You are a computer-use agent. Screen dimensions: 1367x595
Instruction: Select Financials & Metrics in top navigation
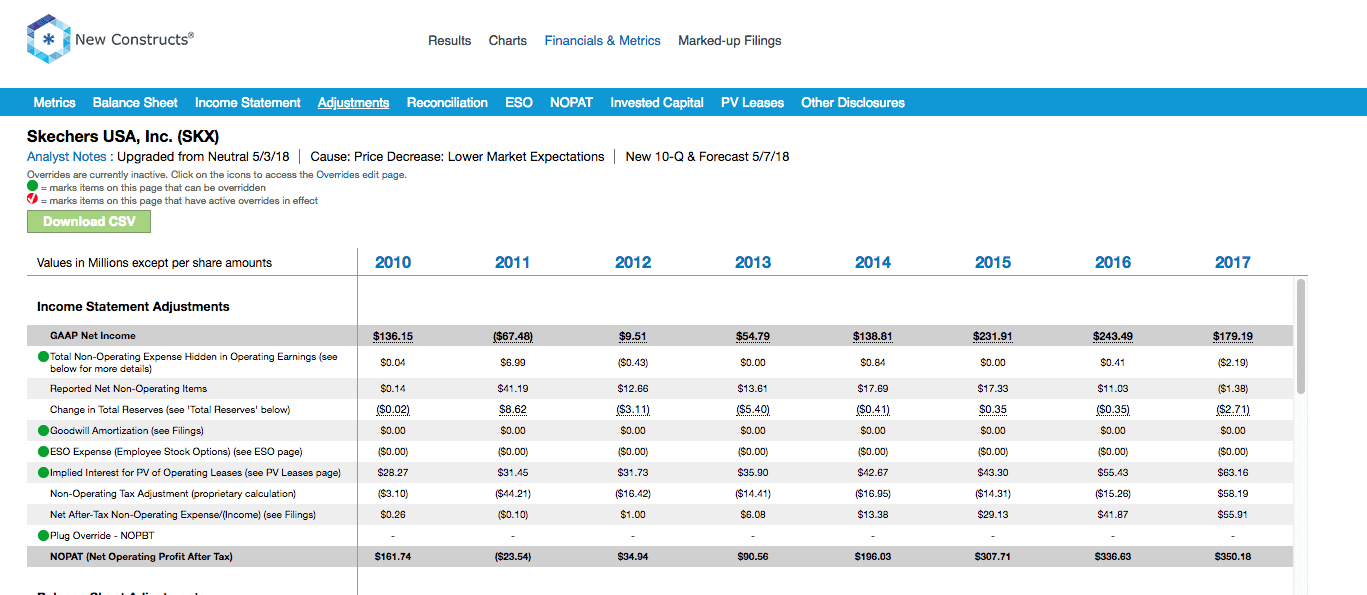pyautogui.click(x=603, y=41)
